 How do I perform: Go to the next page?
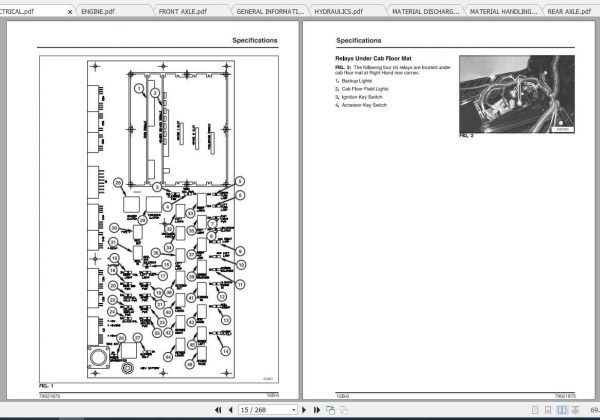tap(304, 410)
